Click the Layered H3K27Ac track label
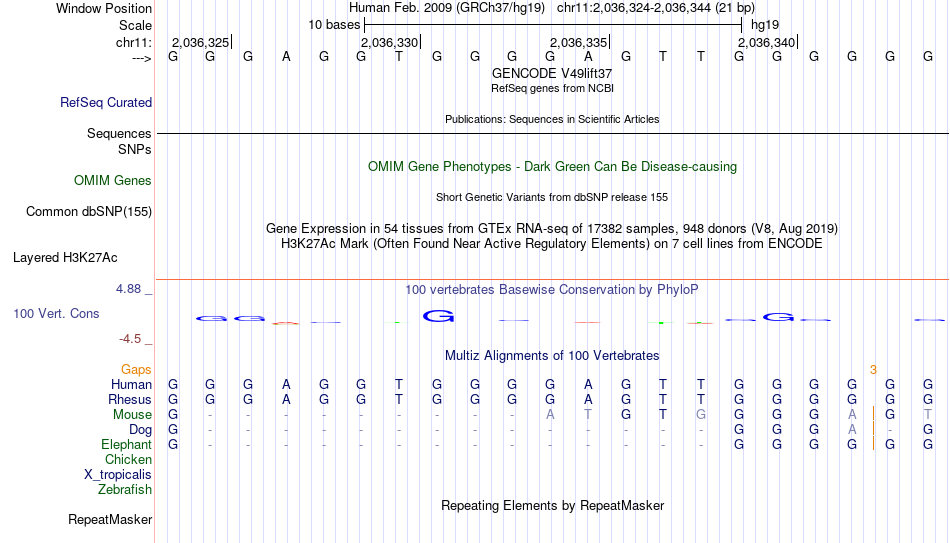Viewport: 950px width, 543px height. click(x=65, y=258)
